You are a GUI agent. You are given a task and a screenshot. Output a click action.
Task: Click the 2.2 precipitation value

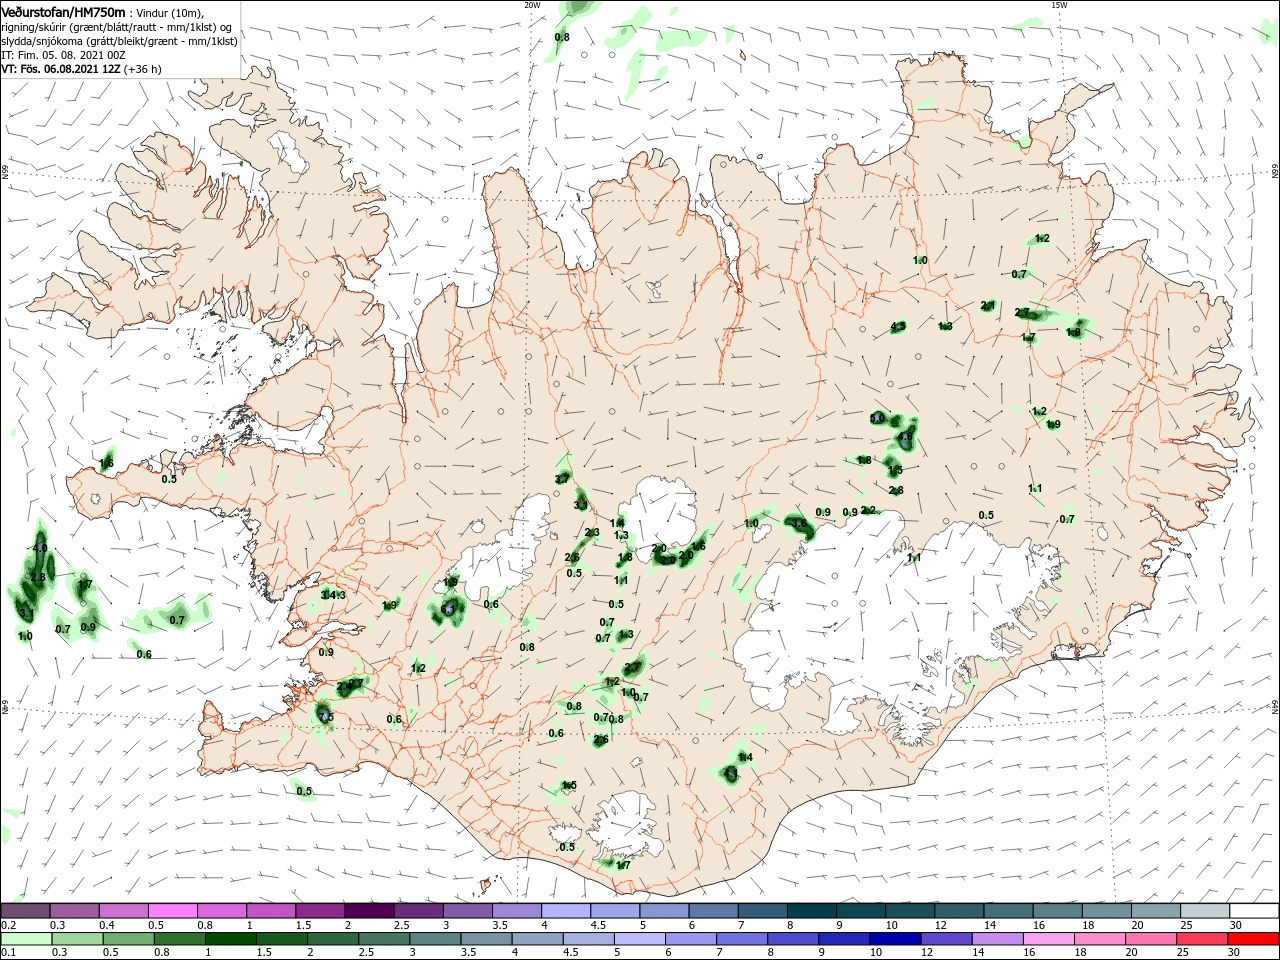click(868, 510)
